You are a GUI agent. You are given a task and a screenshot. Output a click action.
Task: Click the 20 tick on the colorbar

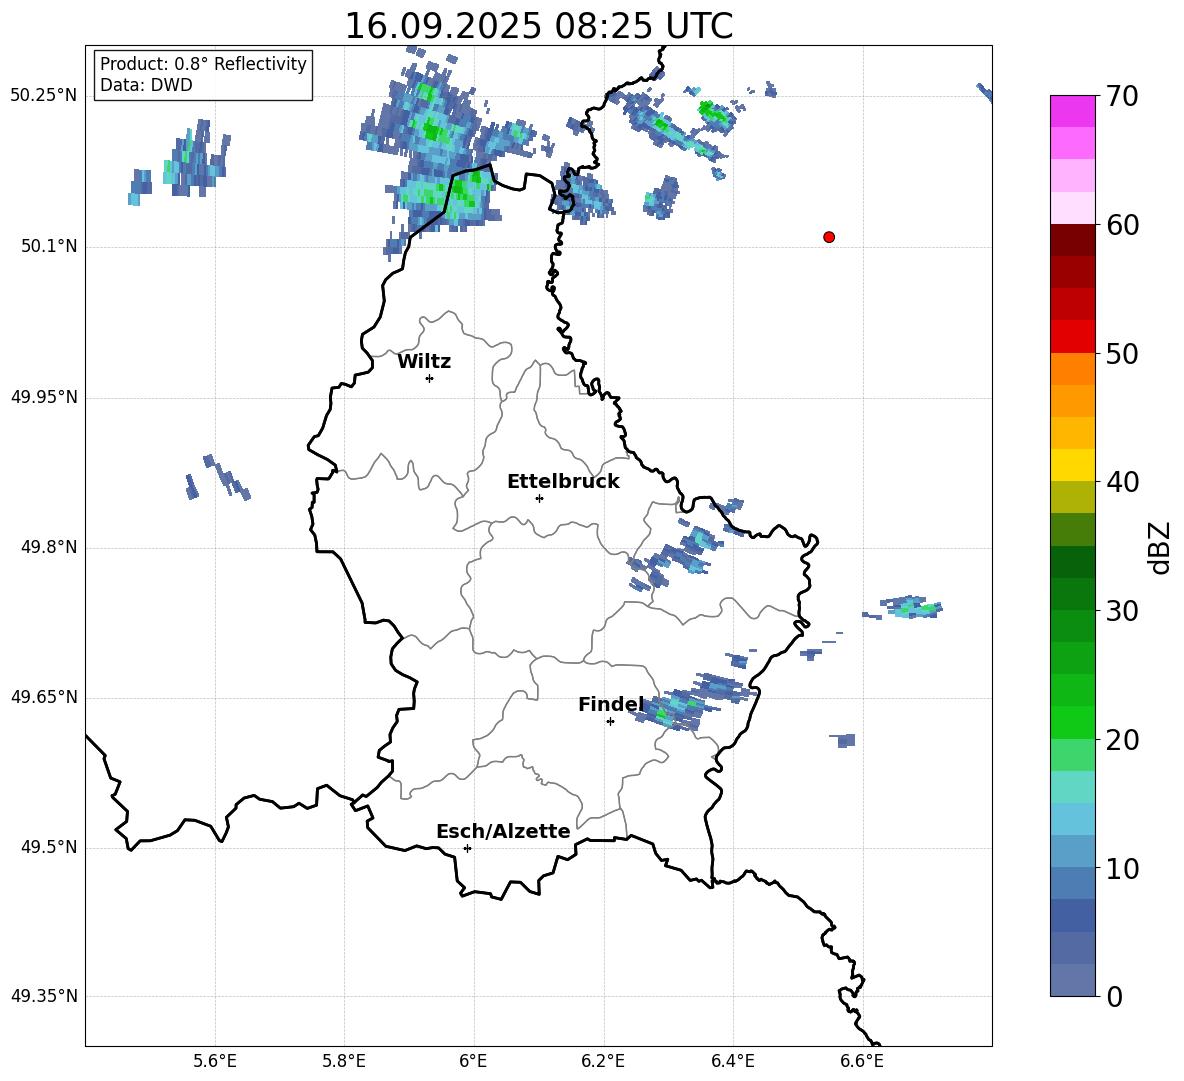[x=1122, y=740]
